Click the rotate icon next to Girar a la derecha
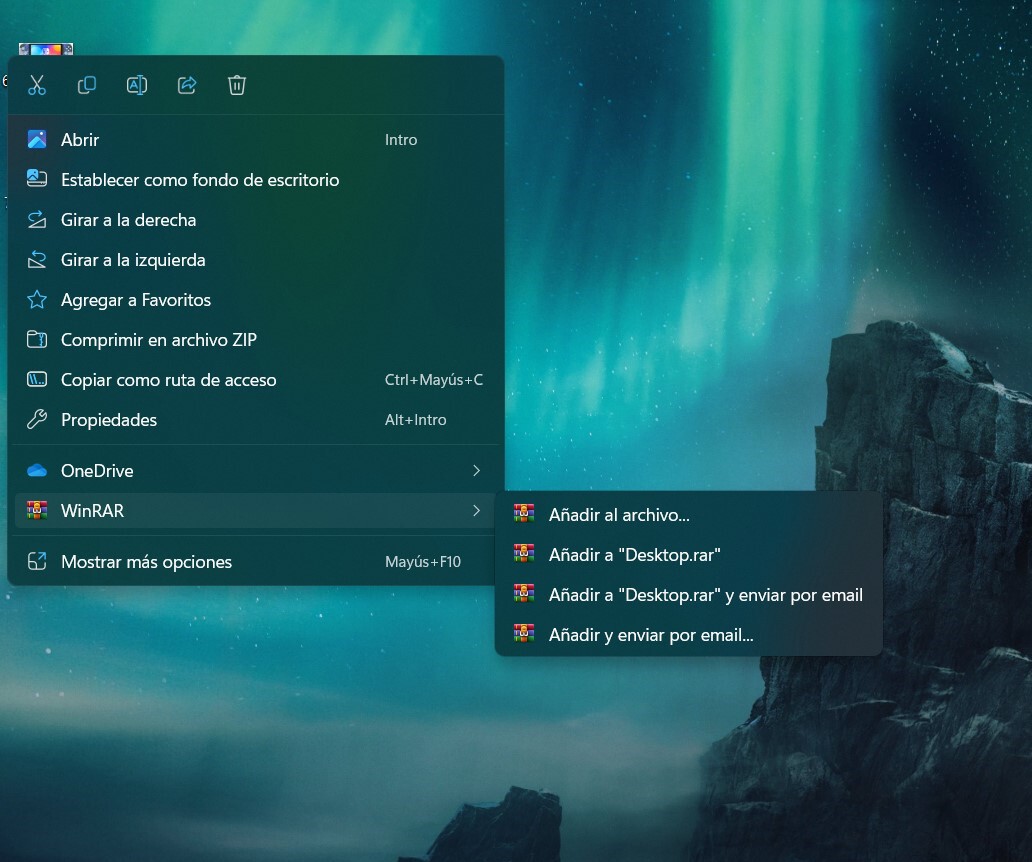 pyautogui.click(x=36, y=219)
